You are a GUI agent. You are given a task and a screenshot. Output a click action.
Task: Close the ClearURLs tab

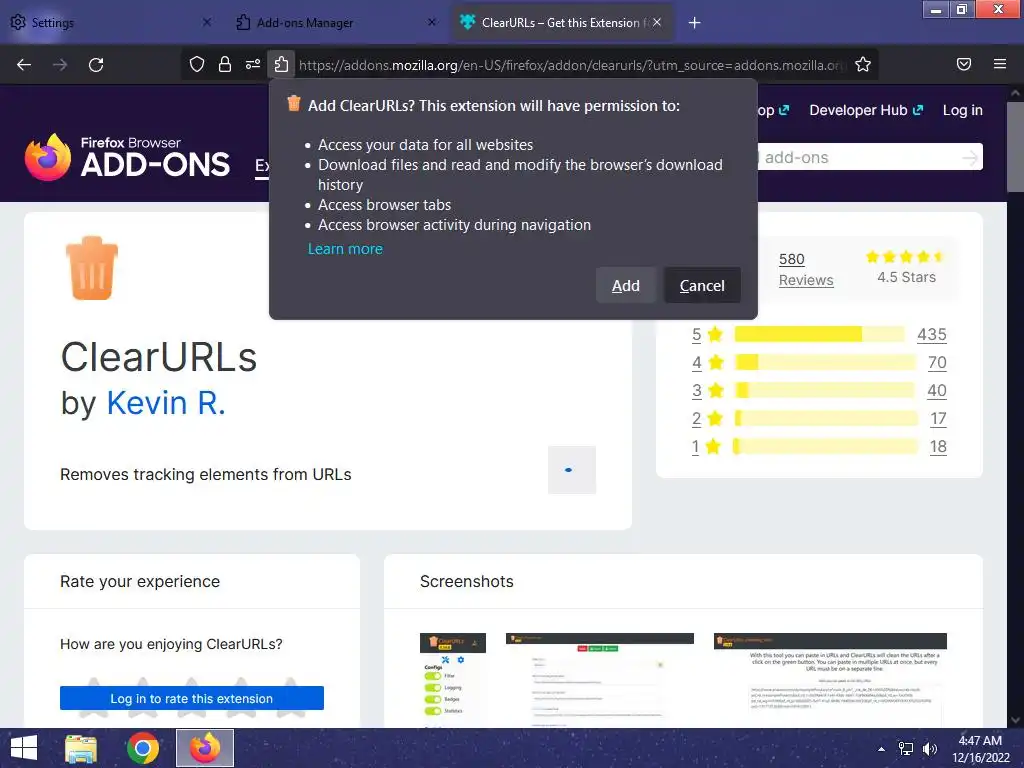tap(657, 22)
